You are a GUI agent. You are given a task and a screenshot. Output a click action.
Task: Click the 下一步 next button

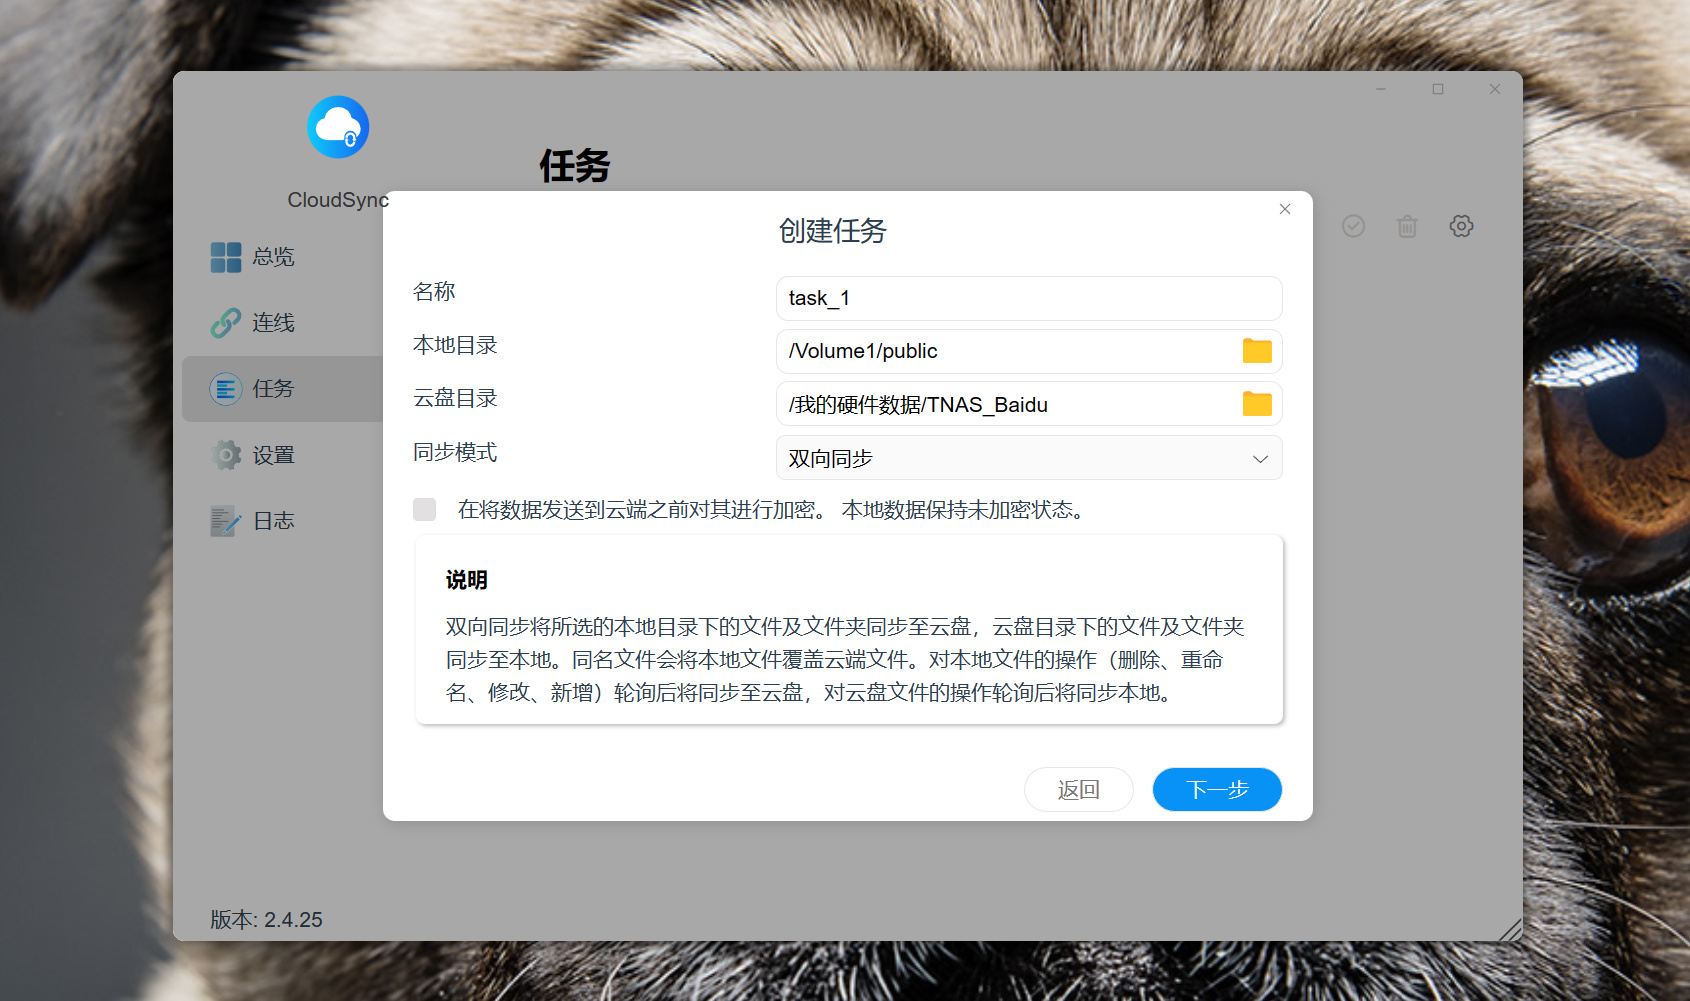1217,790
